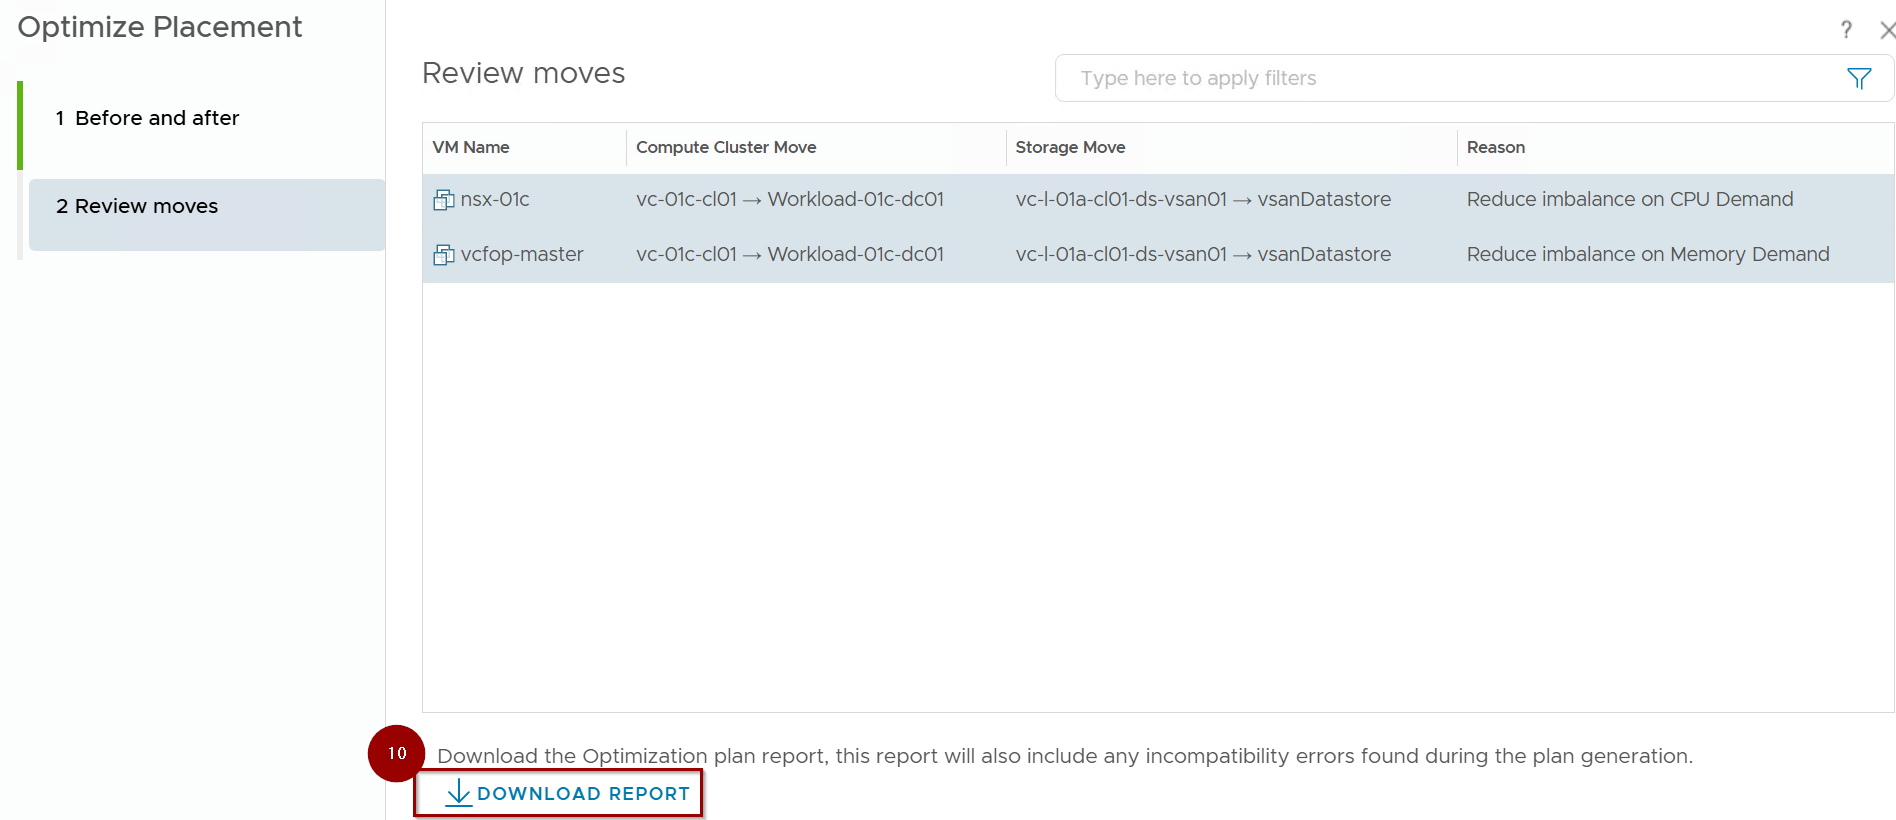Viewport: 1896px width, 820px height.
Task: Click the Reason column header
Action: point(1495,147)
